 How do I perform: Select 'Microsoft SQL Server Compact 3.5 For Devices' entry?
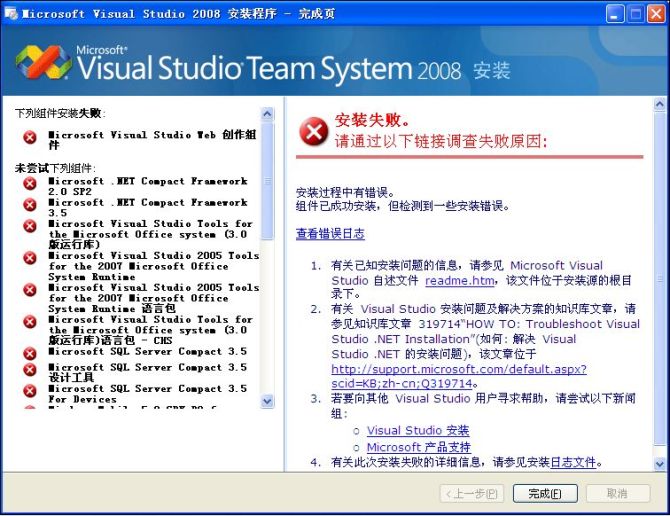coord(147,394)
